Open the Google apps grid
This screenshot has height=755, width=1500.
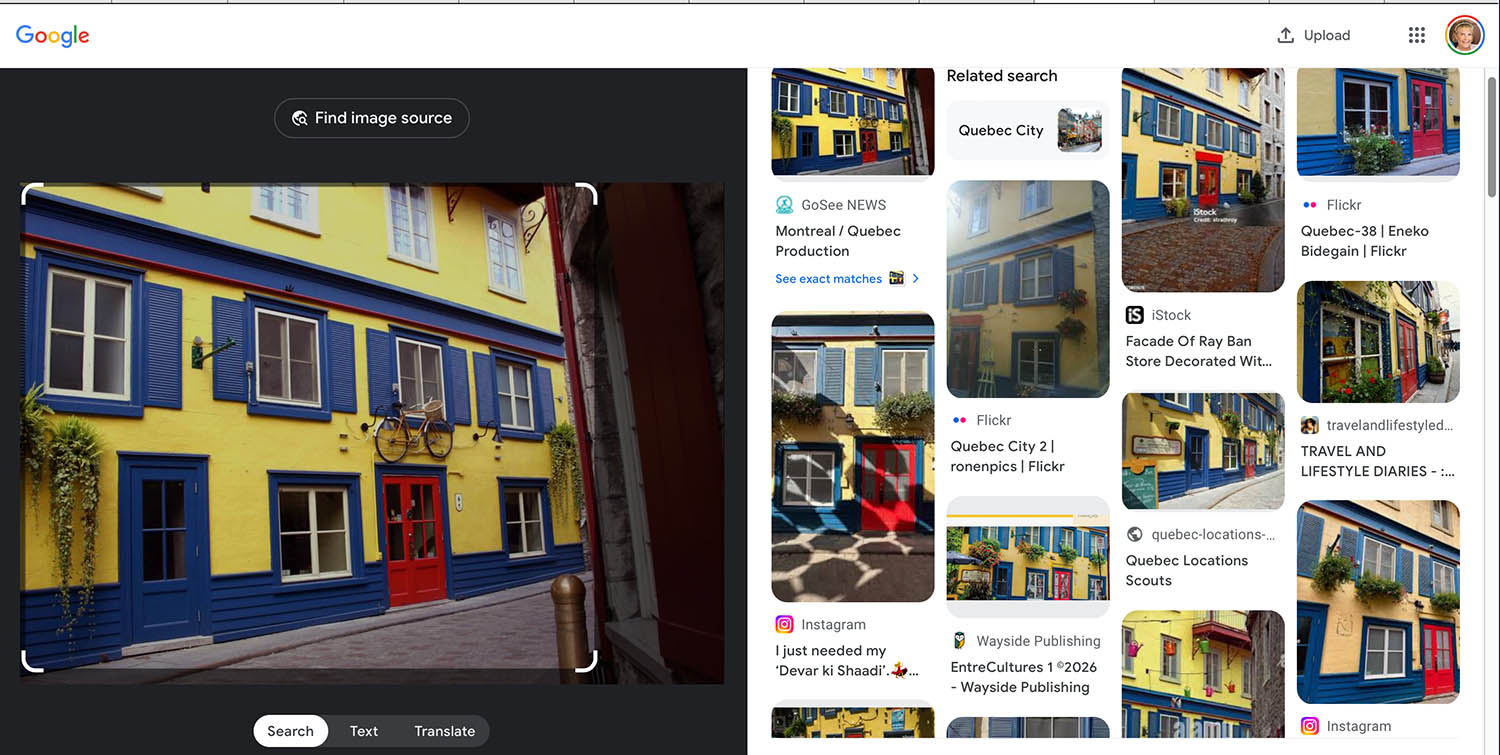click(1416, 35)
